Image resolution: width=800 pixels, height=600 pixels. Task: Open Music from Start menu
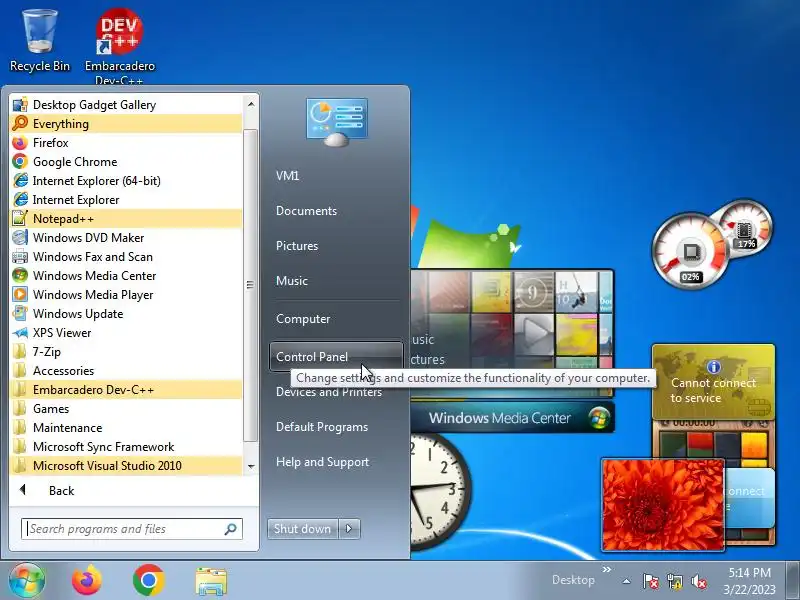(x=337, y=281)
